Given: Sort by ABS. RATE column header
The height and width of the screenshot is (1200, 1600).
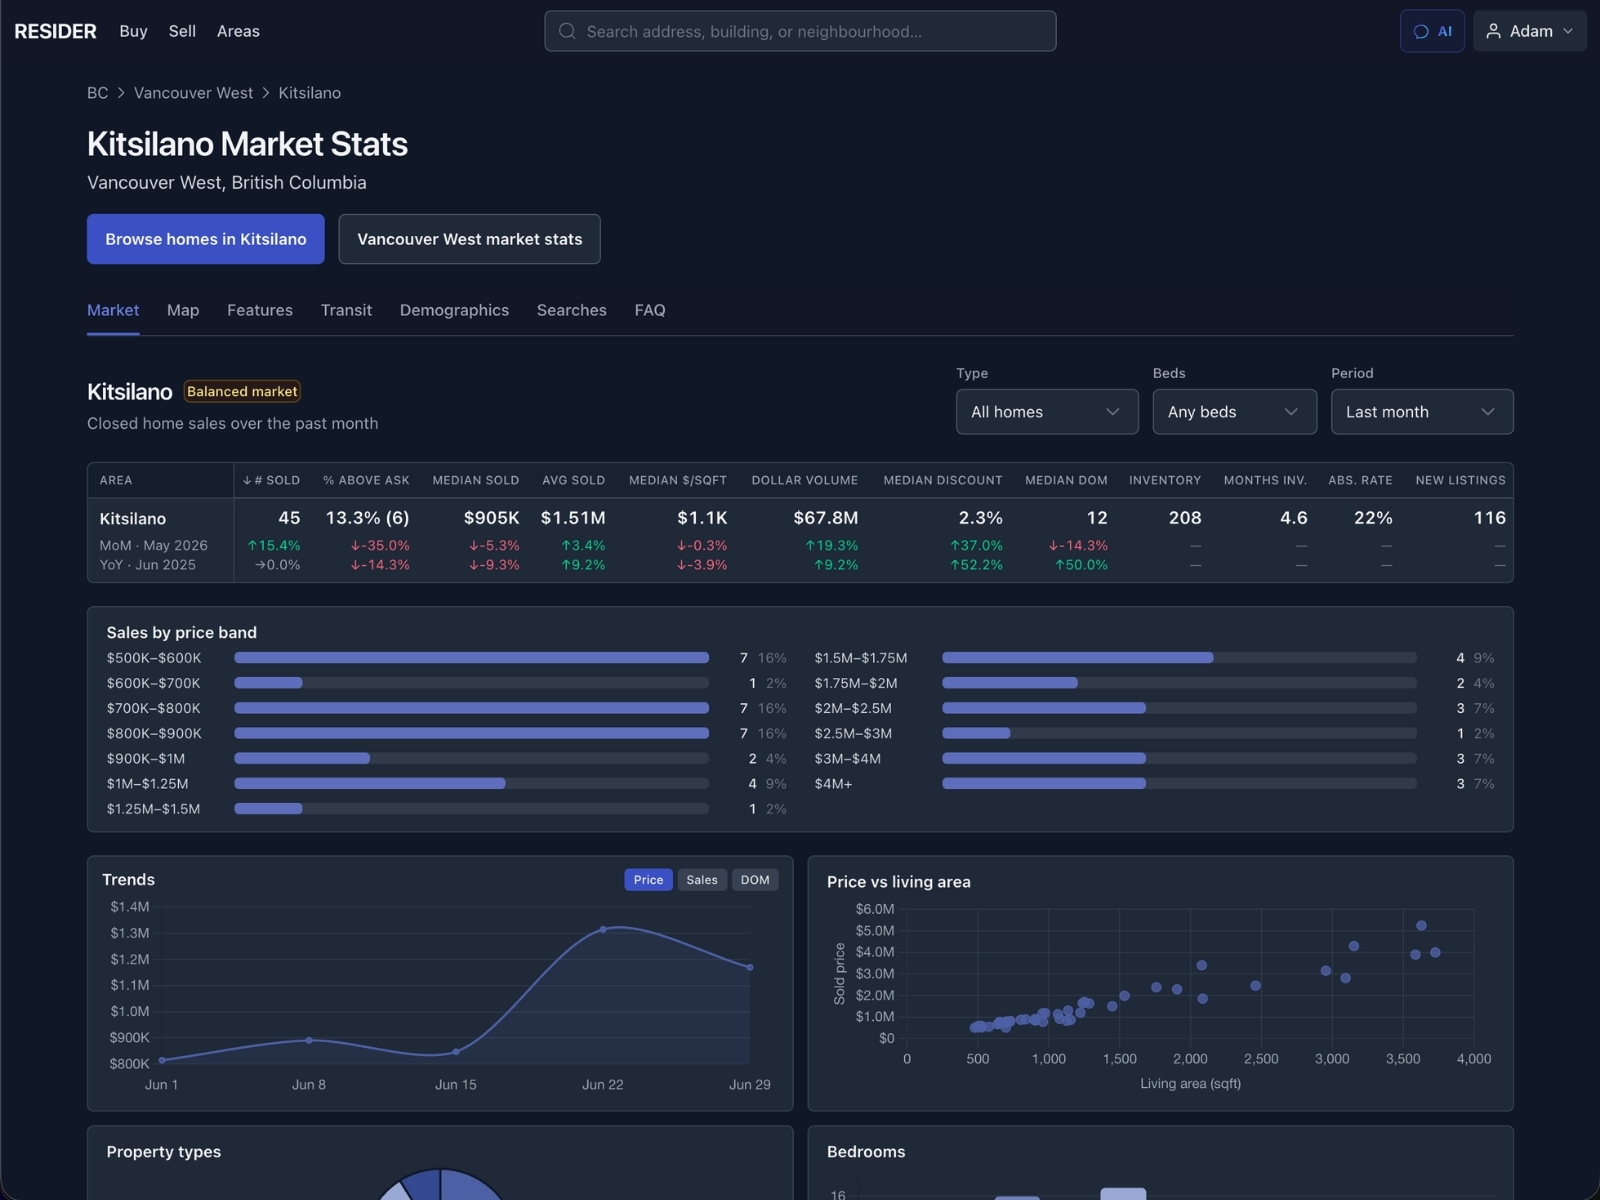Looking at the screenshot, I should click(x=1360, y=480).
